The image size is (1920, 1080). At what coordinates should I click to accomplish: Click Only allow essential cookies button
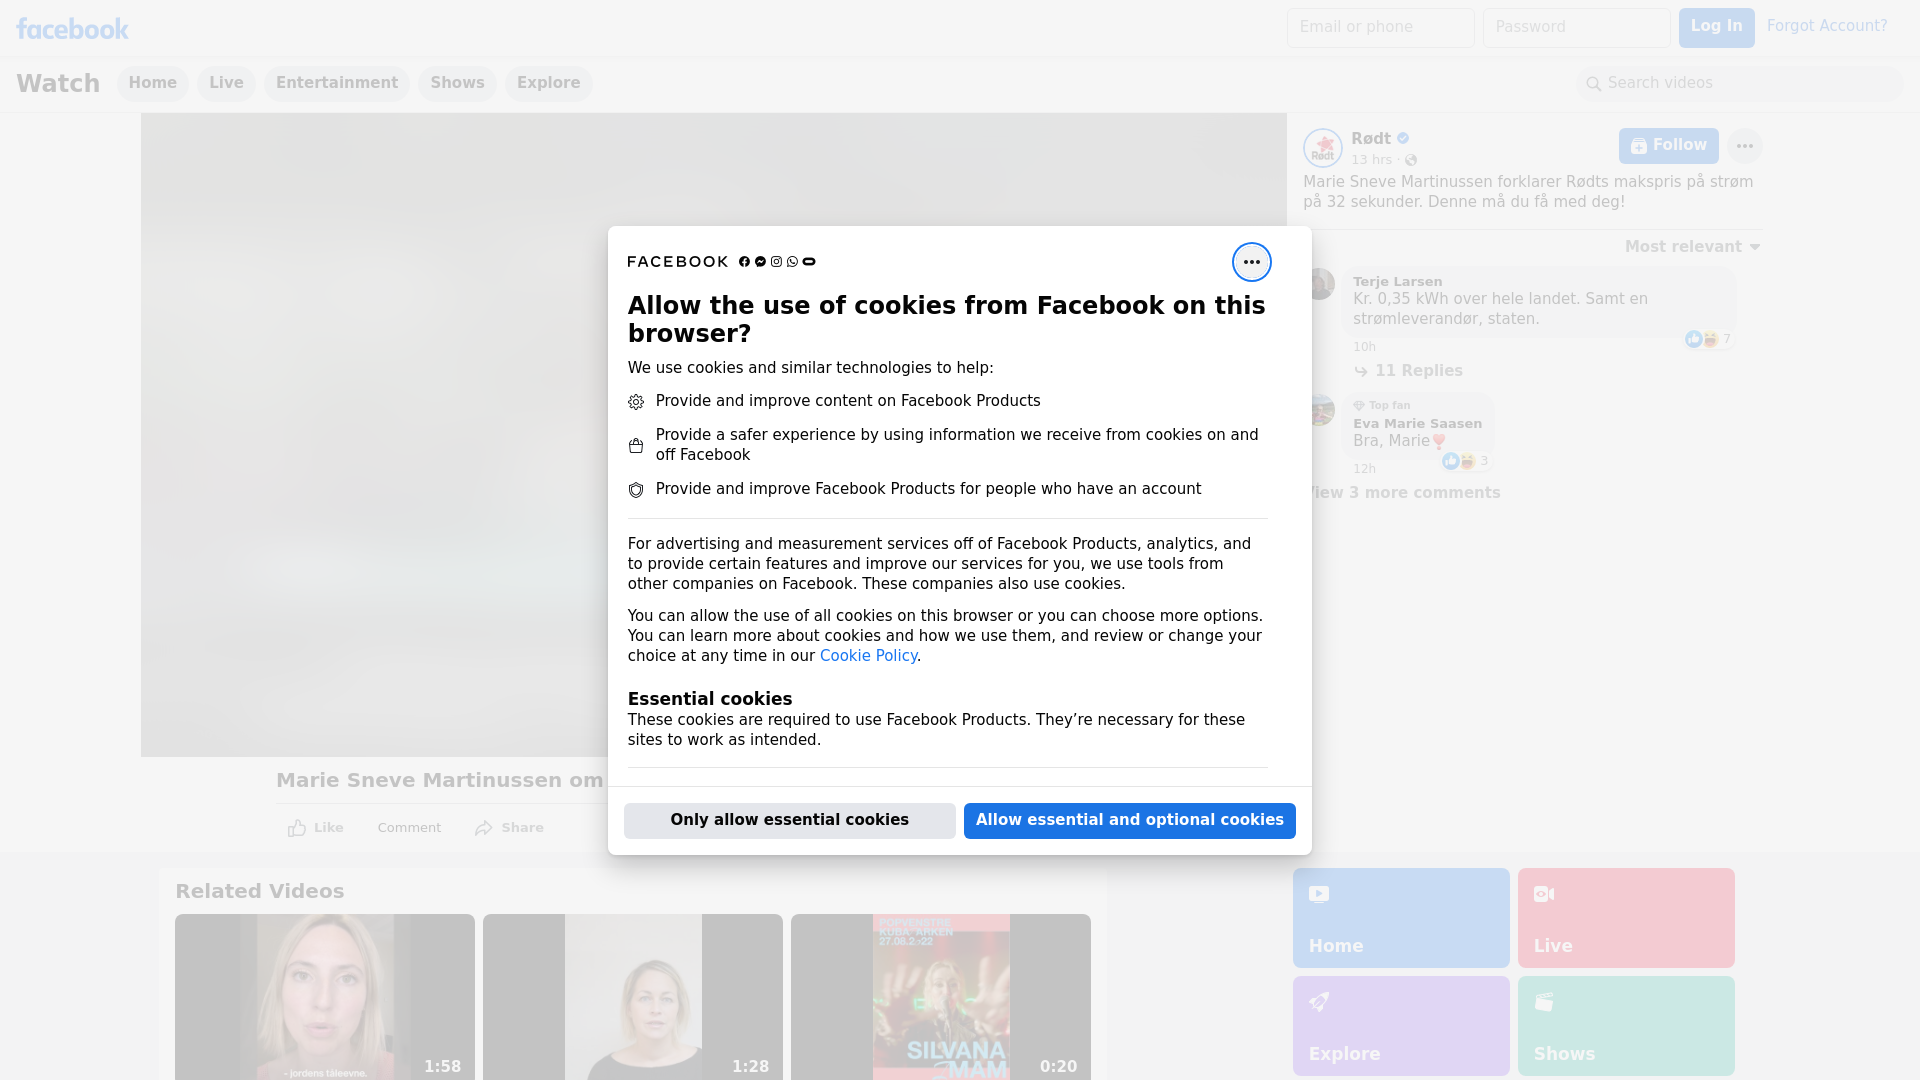(789, 820)
